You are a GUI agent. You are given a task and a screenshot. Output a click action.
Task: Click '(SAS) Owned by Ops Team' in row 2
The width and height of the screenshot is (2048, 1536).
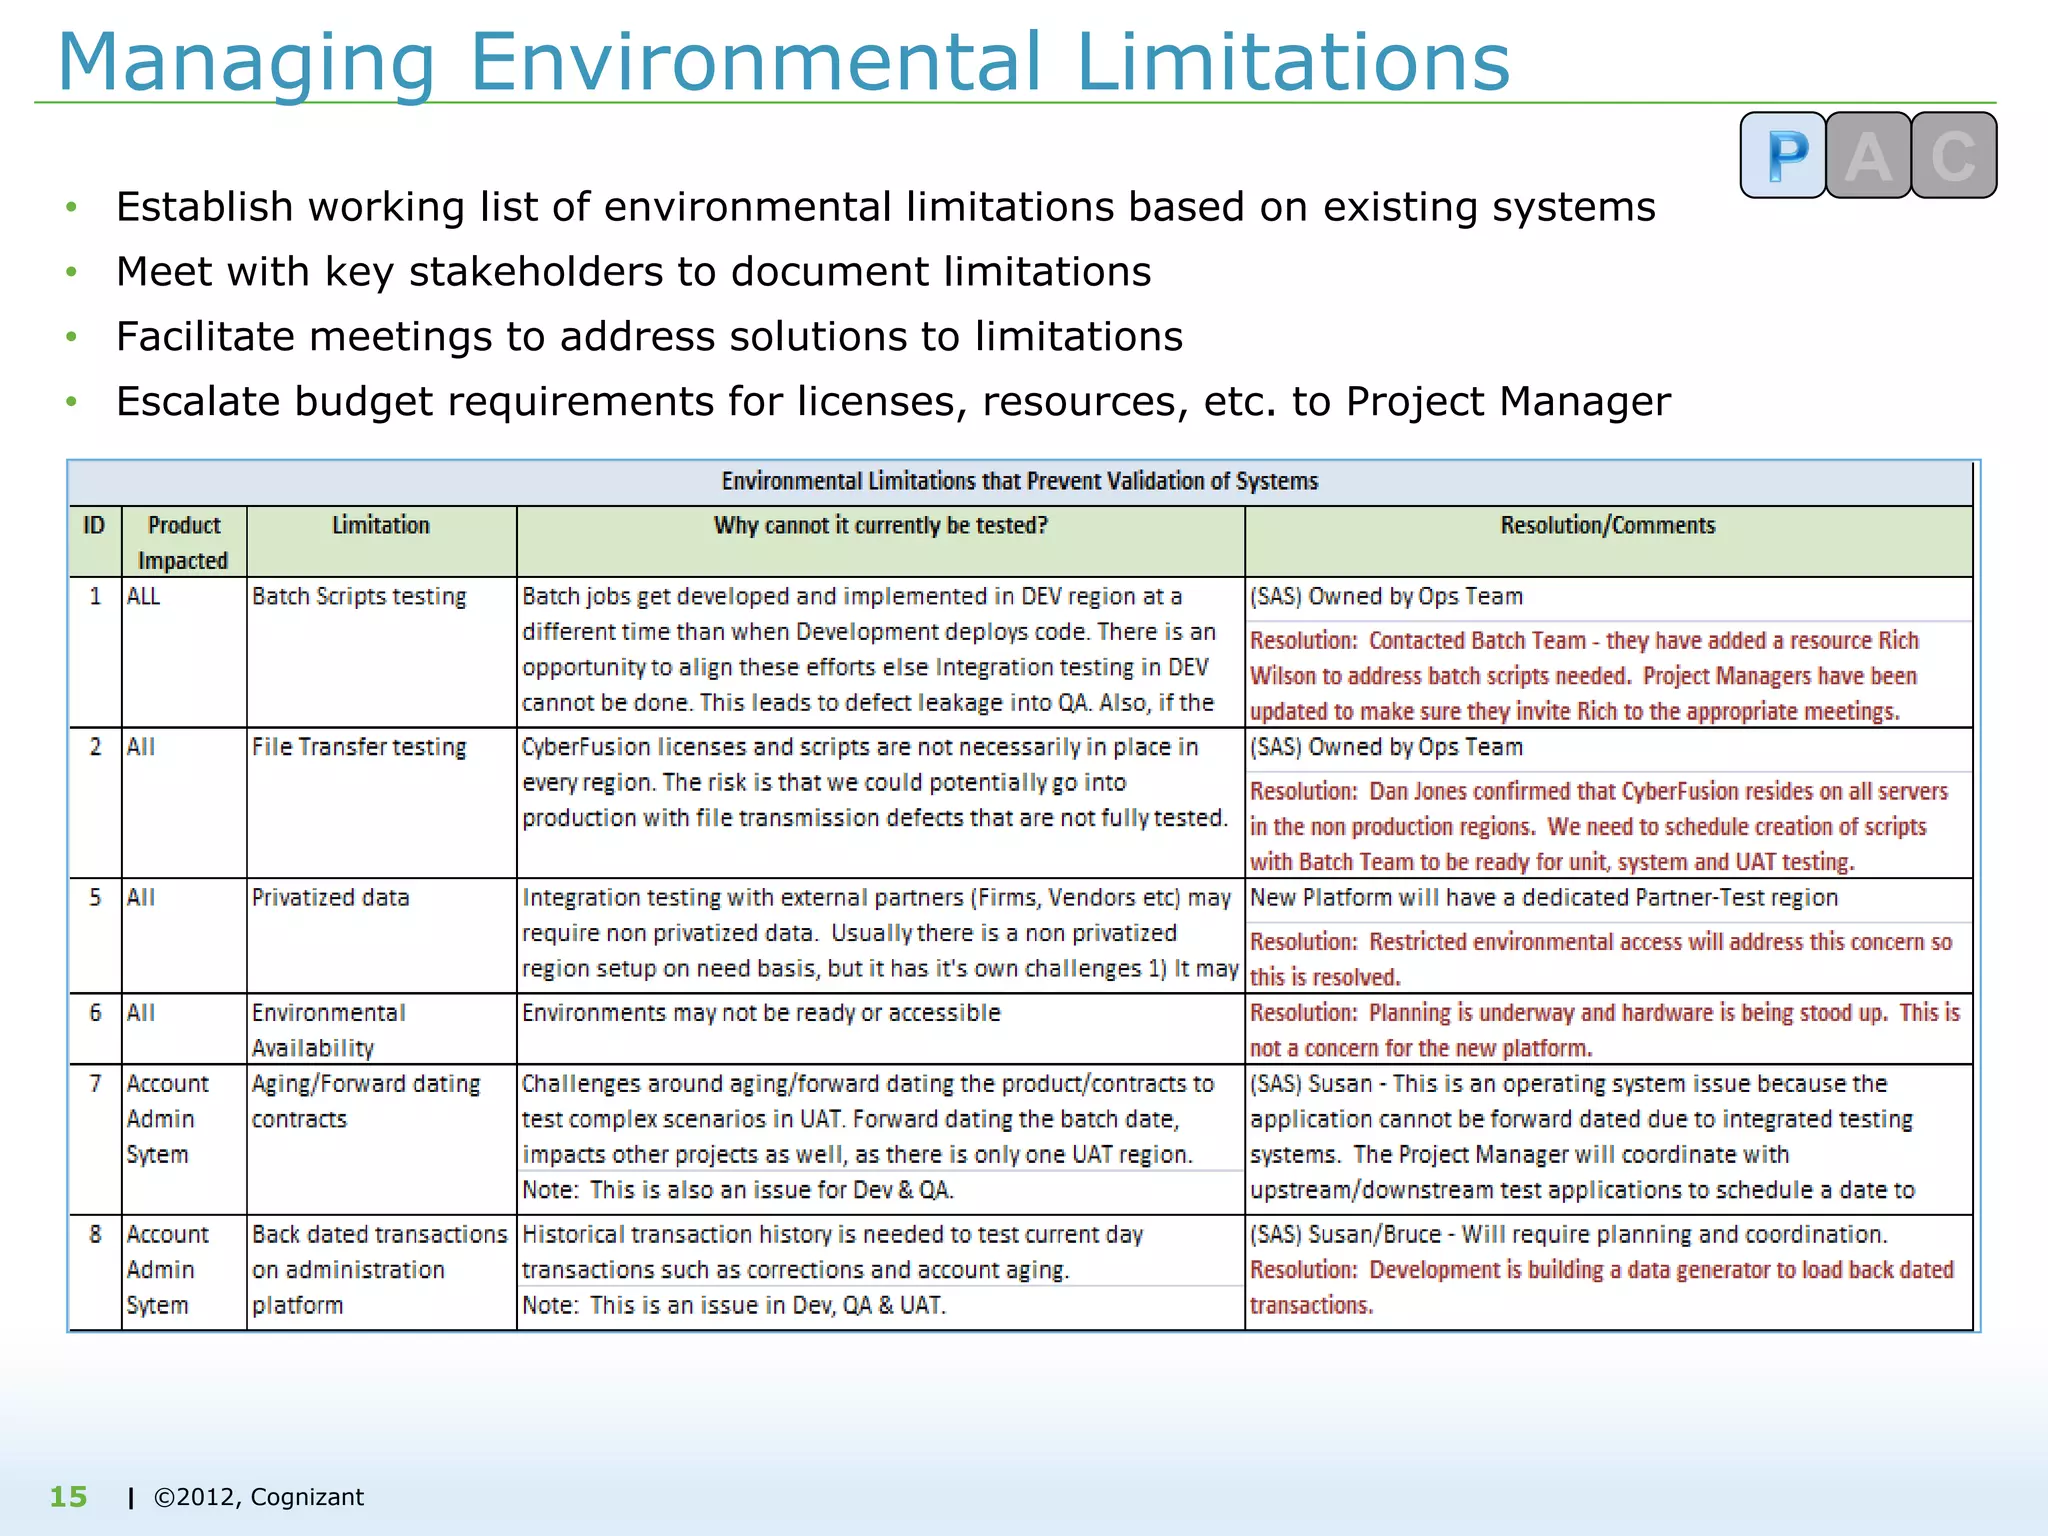click(x=1387, y=747)
